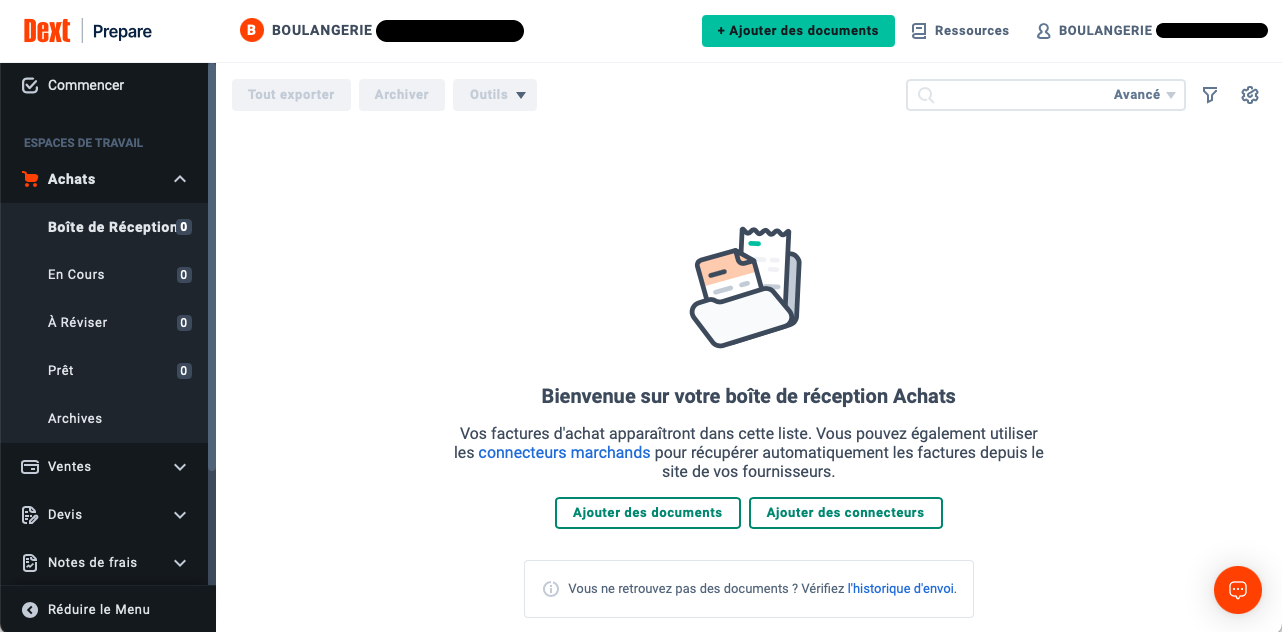The height and width of the screenshot is (632, 1282).
Task: Click the green Ajouter des documents button
Action: (x=798, y=31)
